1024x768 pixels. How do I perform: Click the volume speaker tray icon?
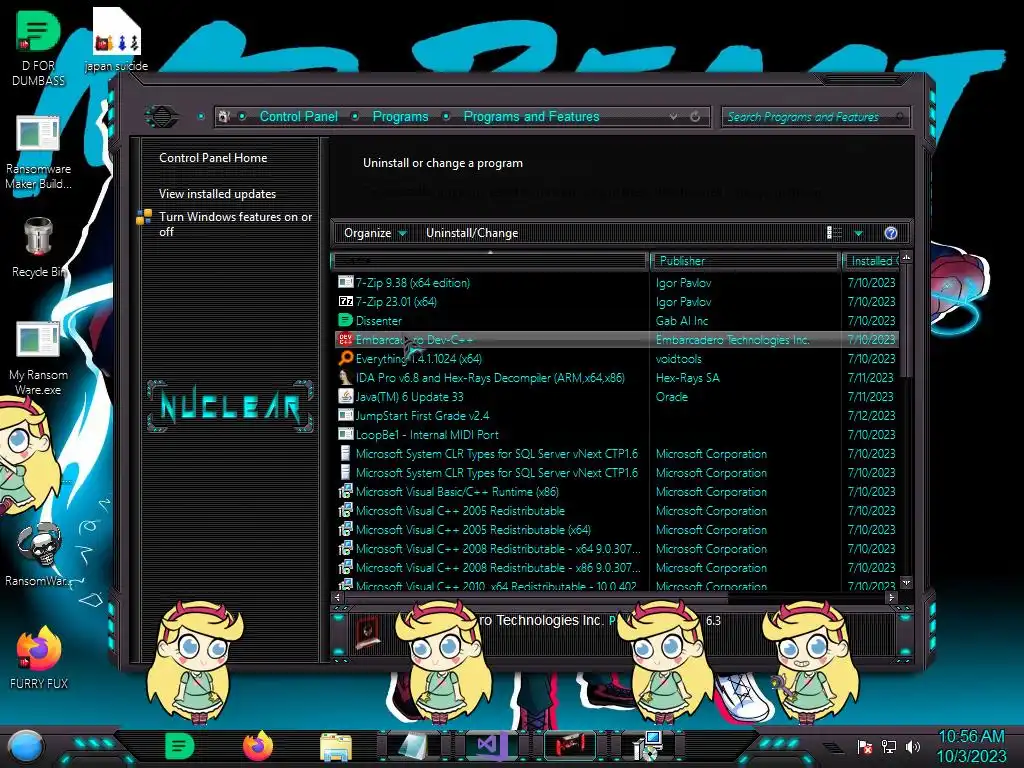point(913,746)
